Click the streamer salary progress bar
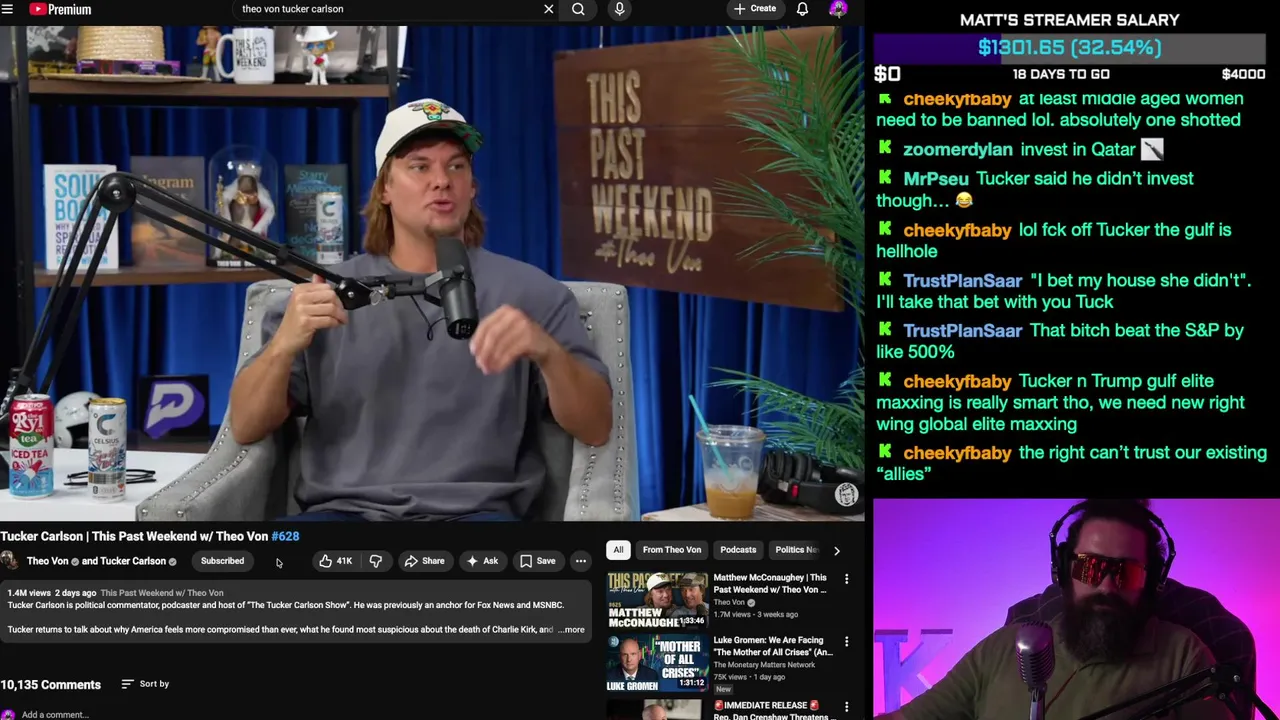 tap(1069, 47)
